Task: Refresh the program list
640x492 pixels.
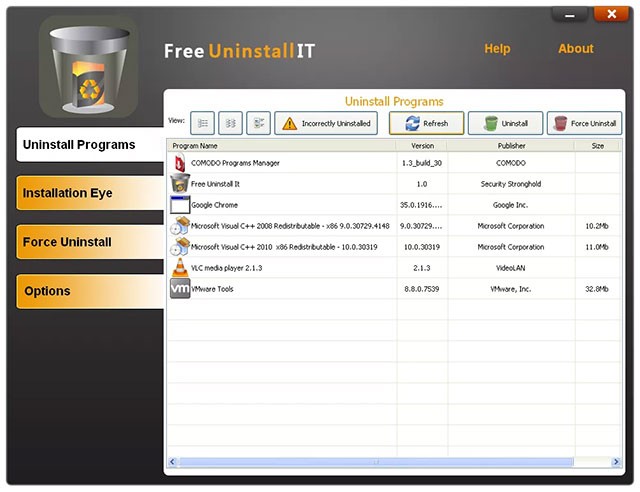Action: [426, 123]
